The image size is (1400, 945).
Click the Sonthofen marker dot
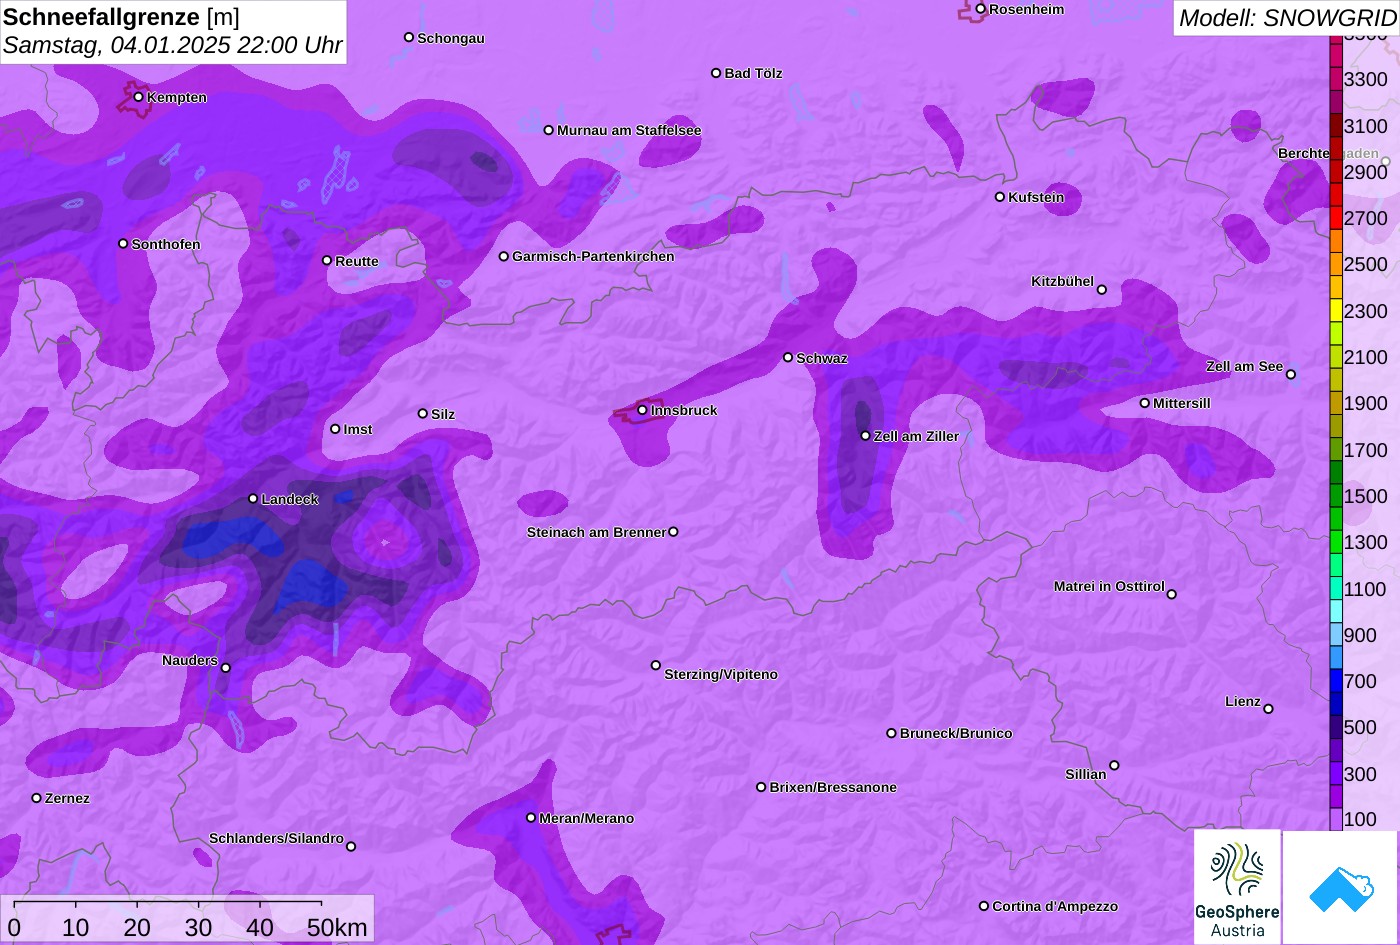(124, 244)
